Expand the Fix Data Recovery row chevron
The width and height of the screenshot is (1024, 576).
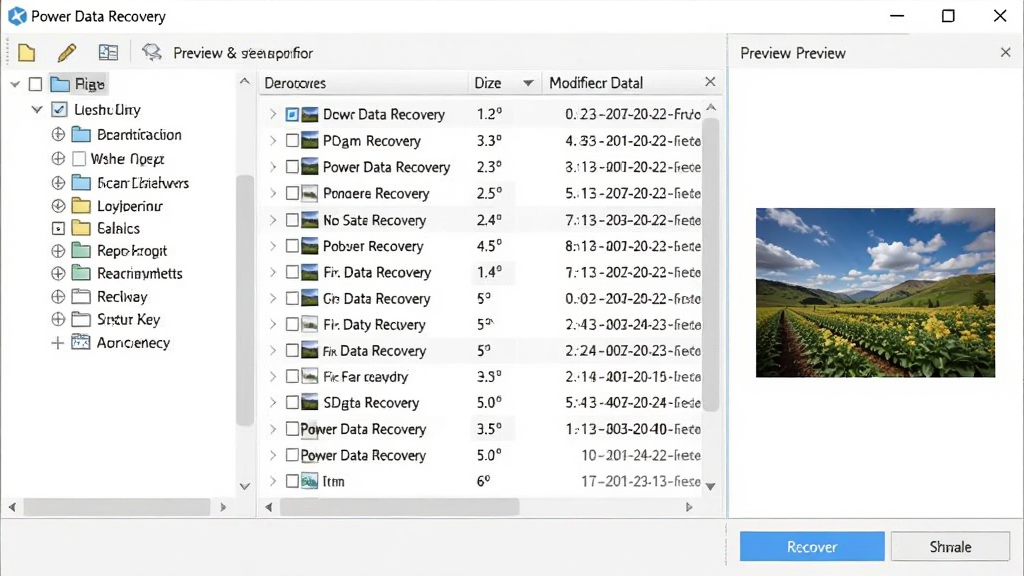[273, 351]
